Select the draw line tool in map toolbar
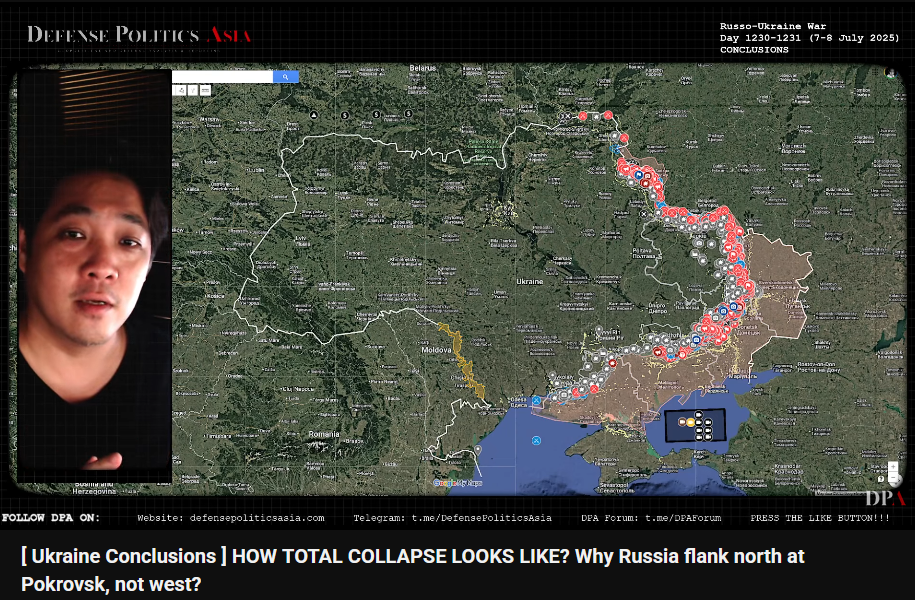This screenshot has height=600, width=915. coord(181,90)
